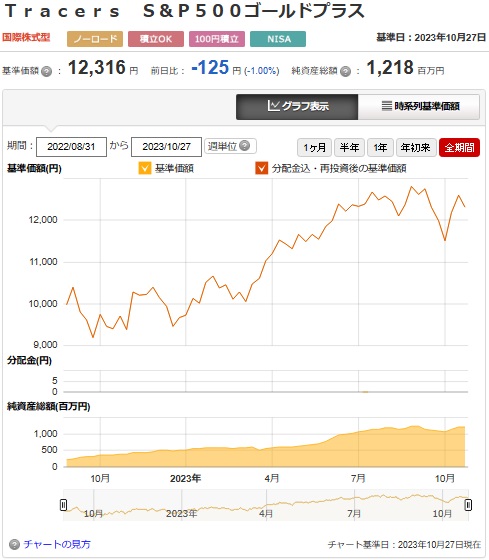
Task: Switch to グラフ表示 tab
Action: (297, 106)
